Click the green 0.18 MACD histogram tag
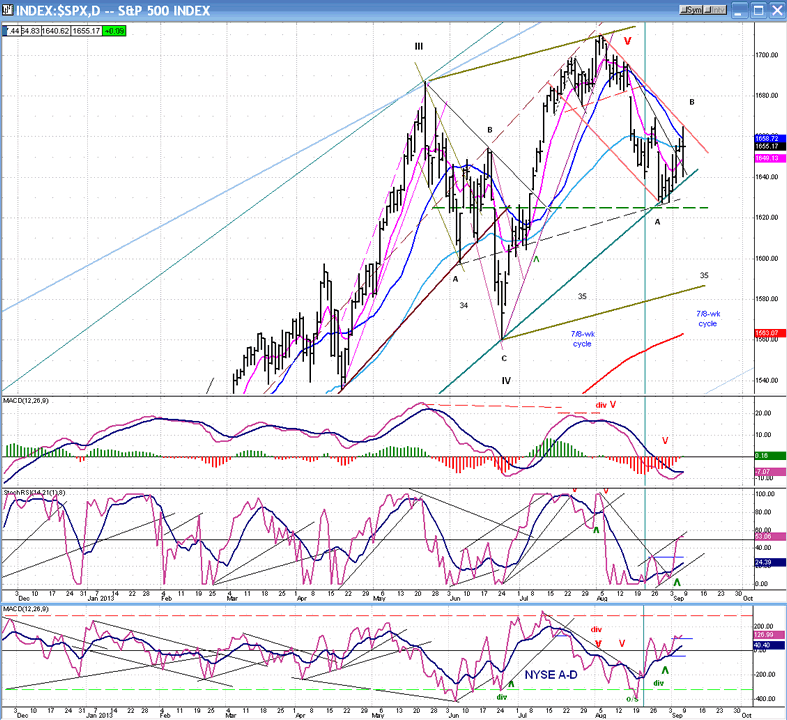Screen dimensions: 787x720 pos(769,456)
